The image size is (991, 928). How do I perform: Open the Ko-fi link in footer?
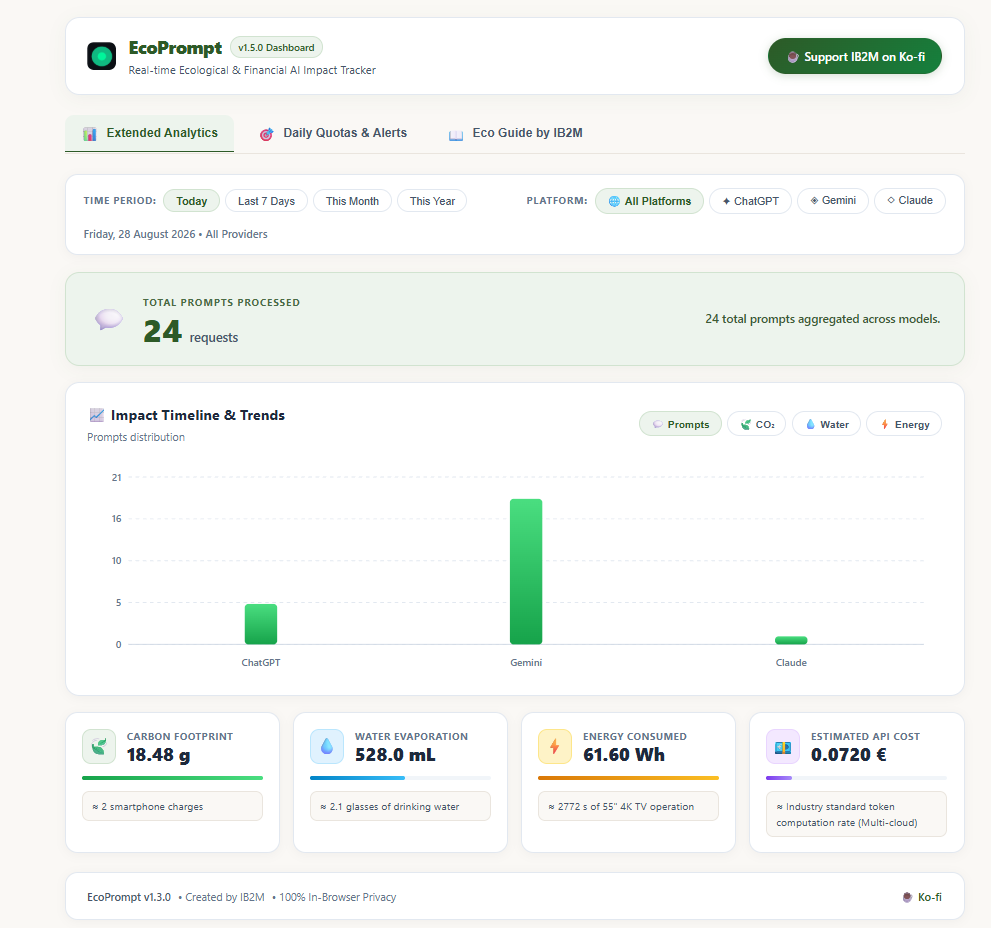(921, 897)
